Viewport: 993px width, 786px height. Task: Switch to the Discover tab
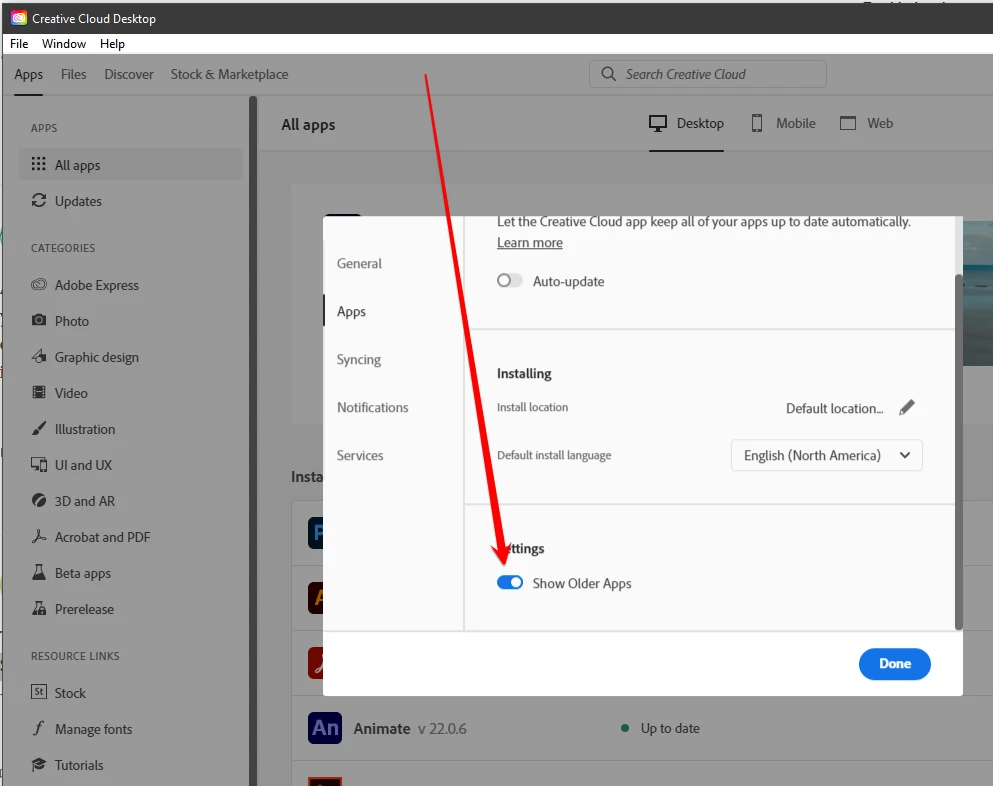coord(129,74)
